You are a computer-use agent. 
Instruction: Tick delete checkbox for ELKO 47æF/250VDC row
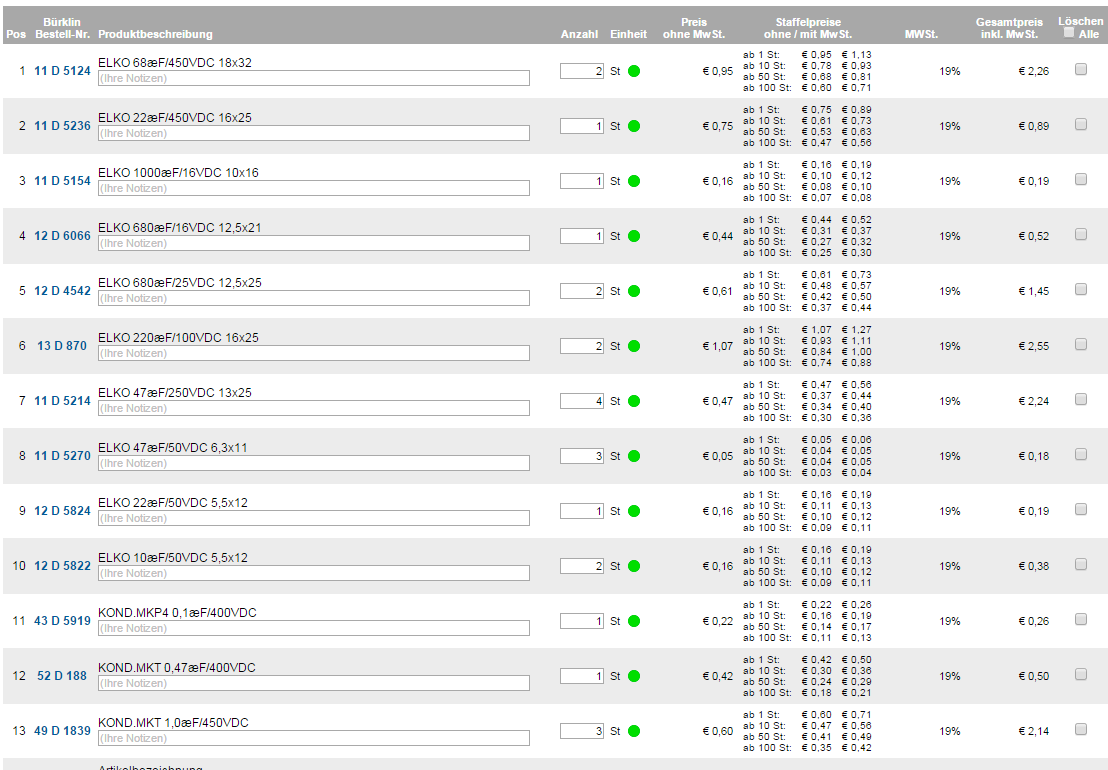pyautogui.click(x=1080, y=400)
